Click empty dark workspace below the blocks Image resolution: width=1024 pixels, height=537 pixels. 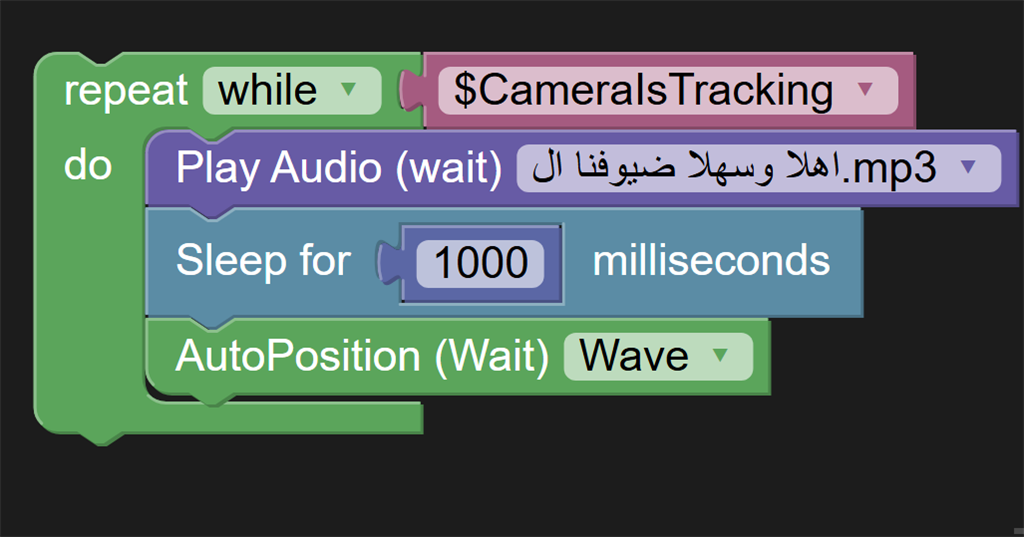[x=600, y=480]
